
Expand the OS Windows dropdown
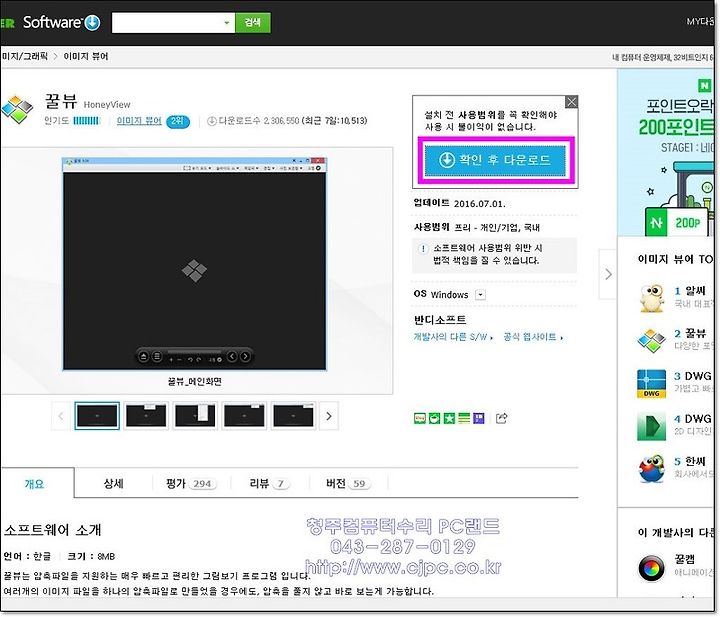pos(480,295)
